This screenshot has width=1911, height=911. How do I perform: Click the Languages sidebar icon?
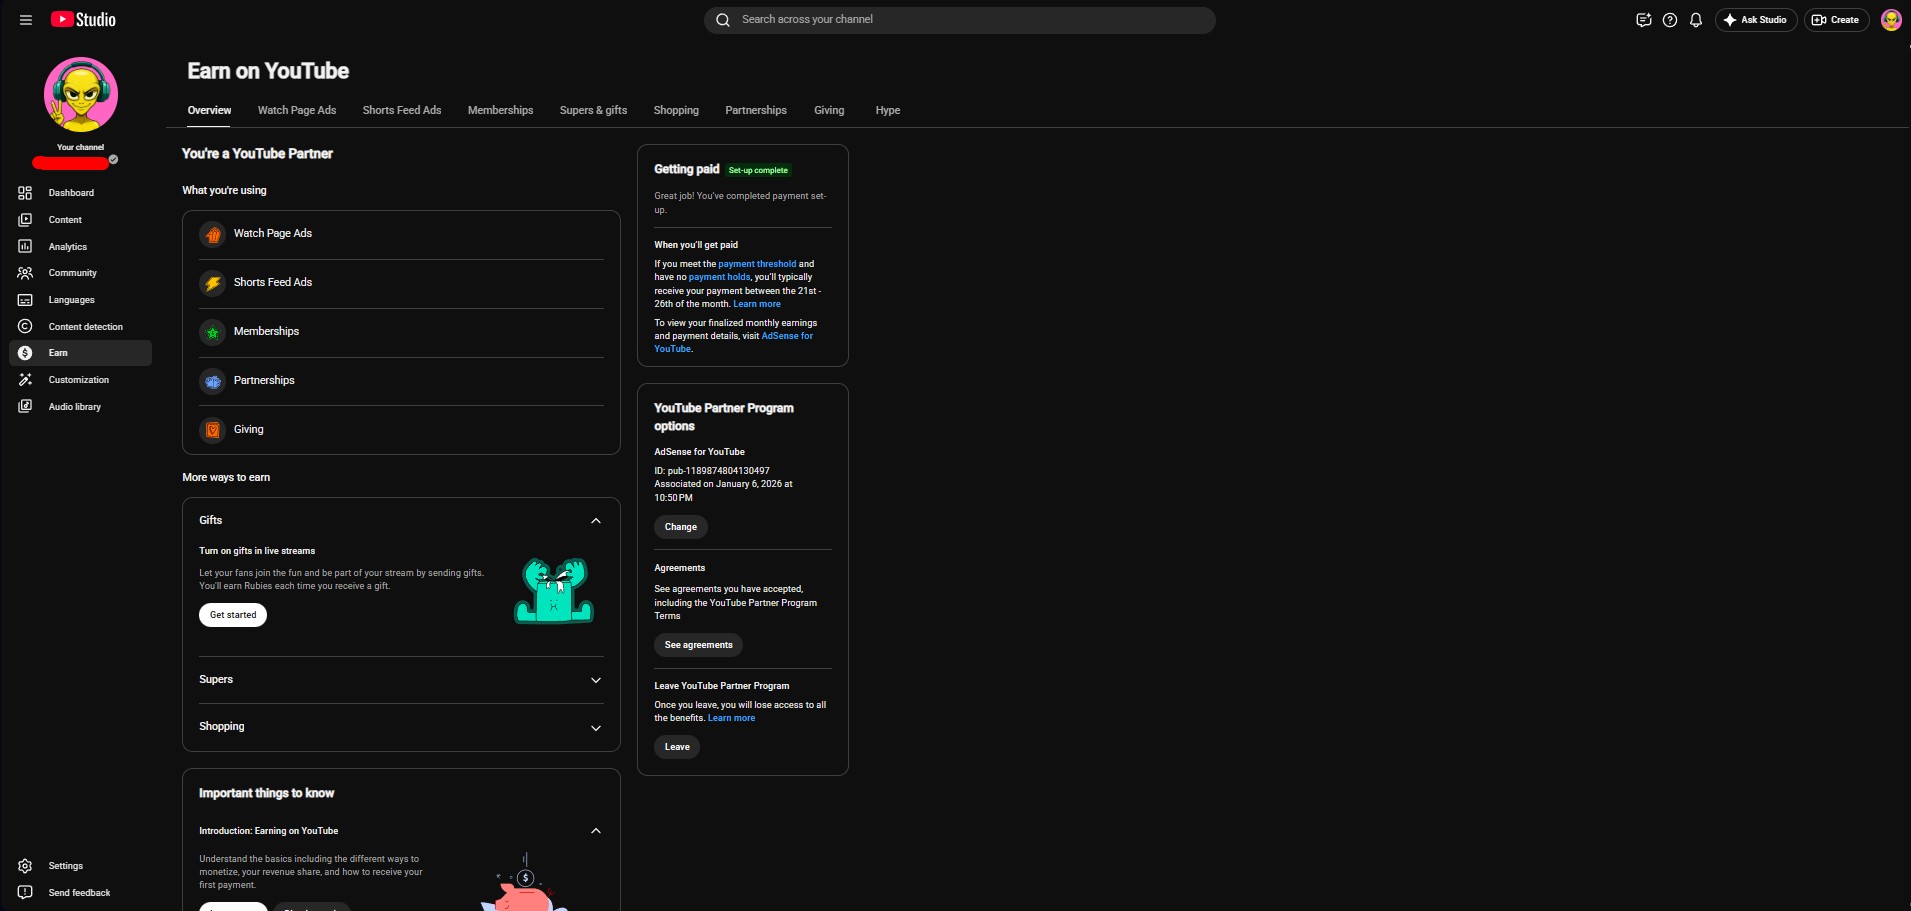click(x=25, y=300)
